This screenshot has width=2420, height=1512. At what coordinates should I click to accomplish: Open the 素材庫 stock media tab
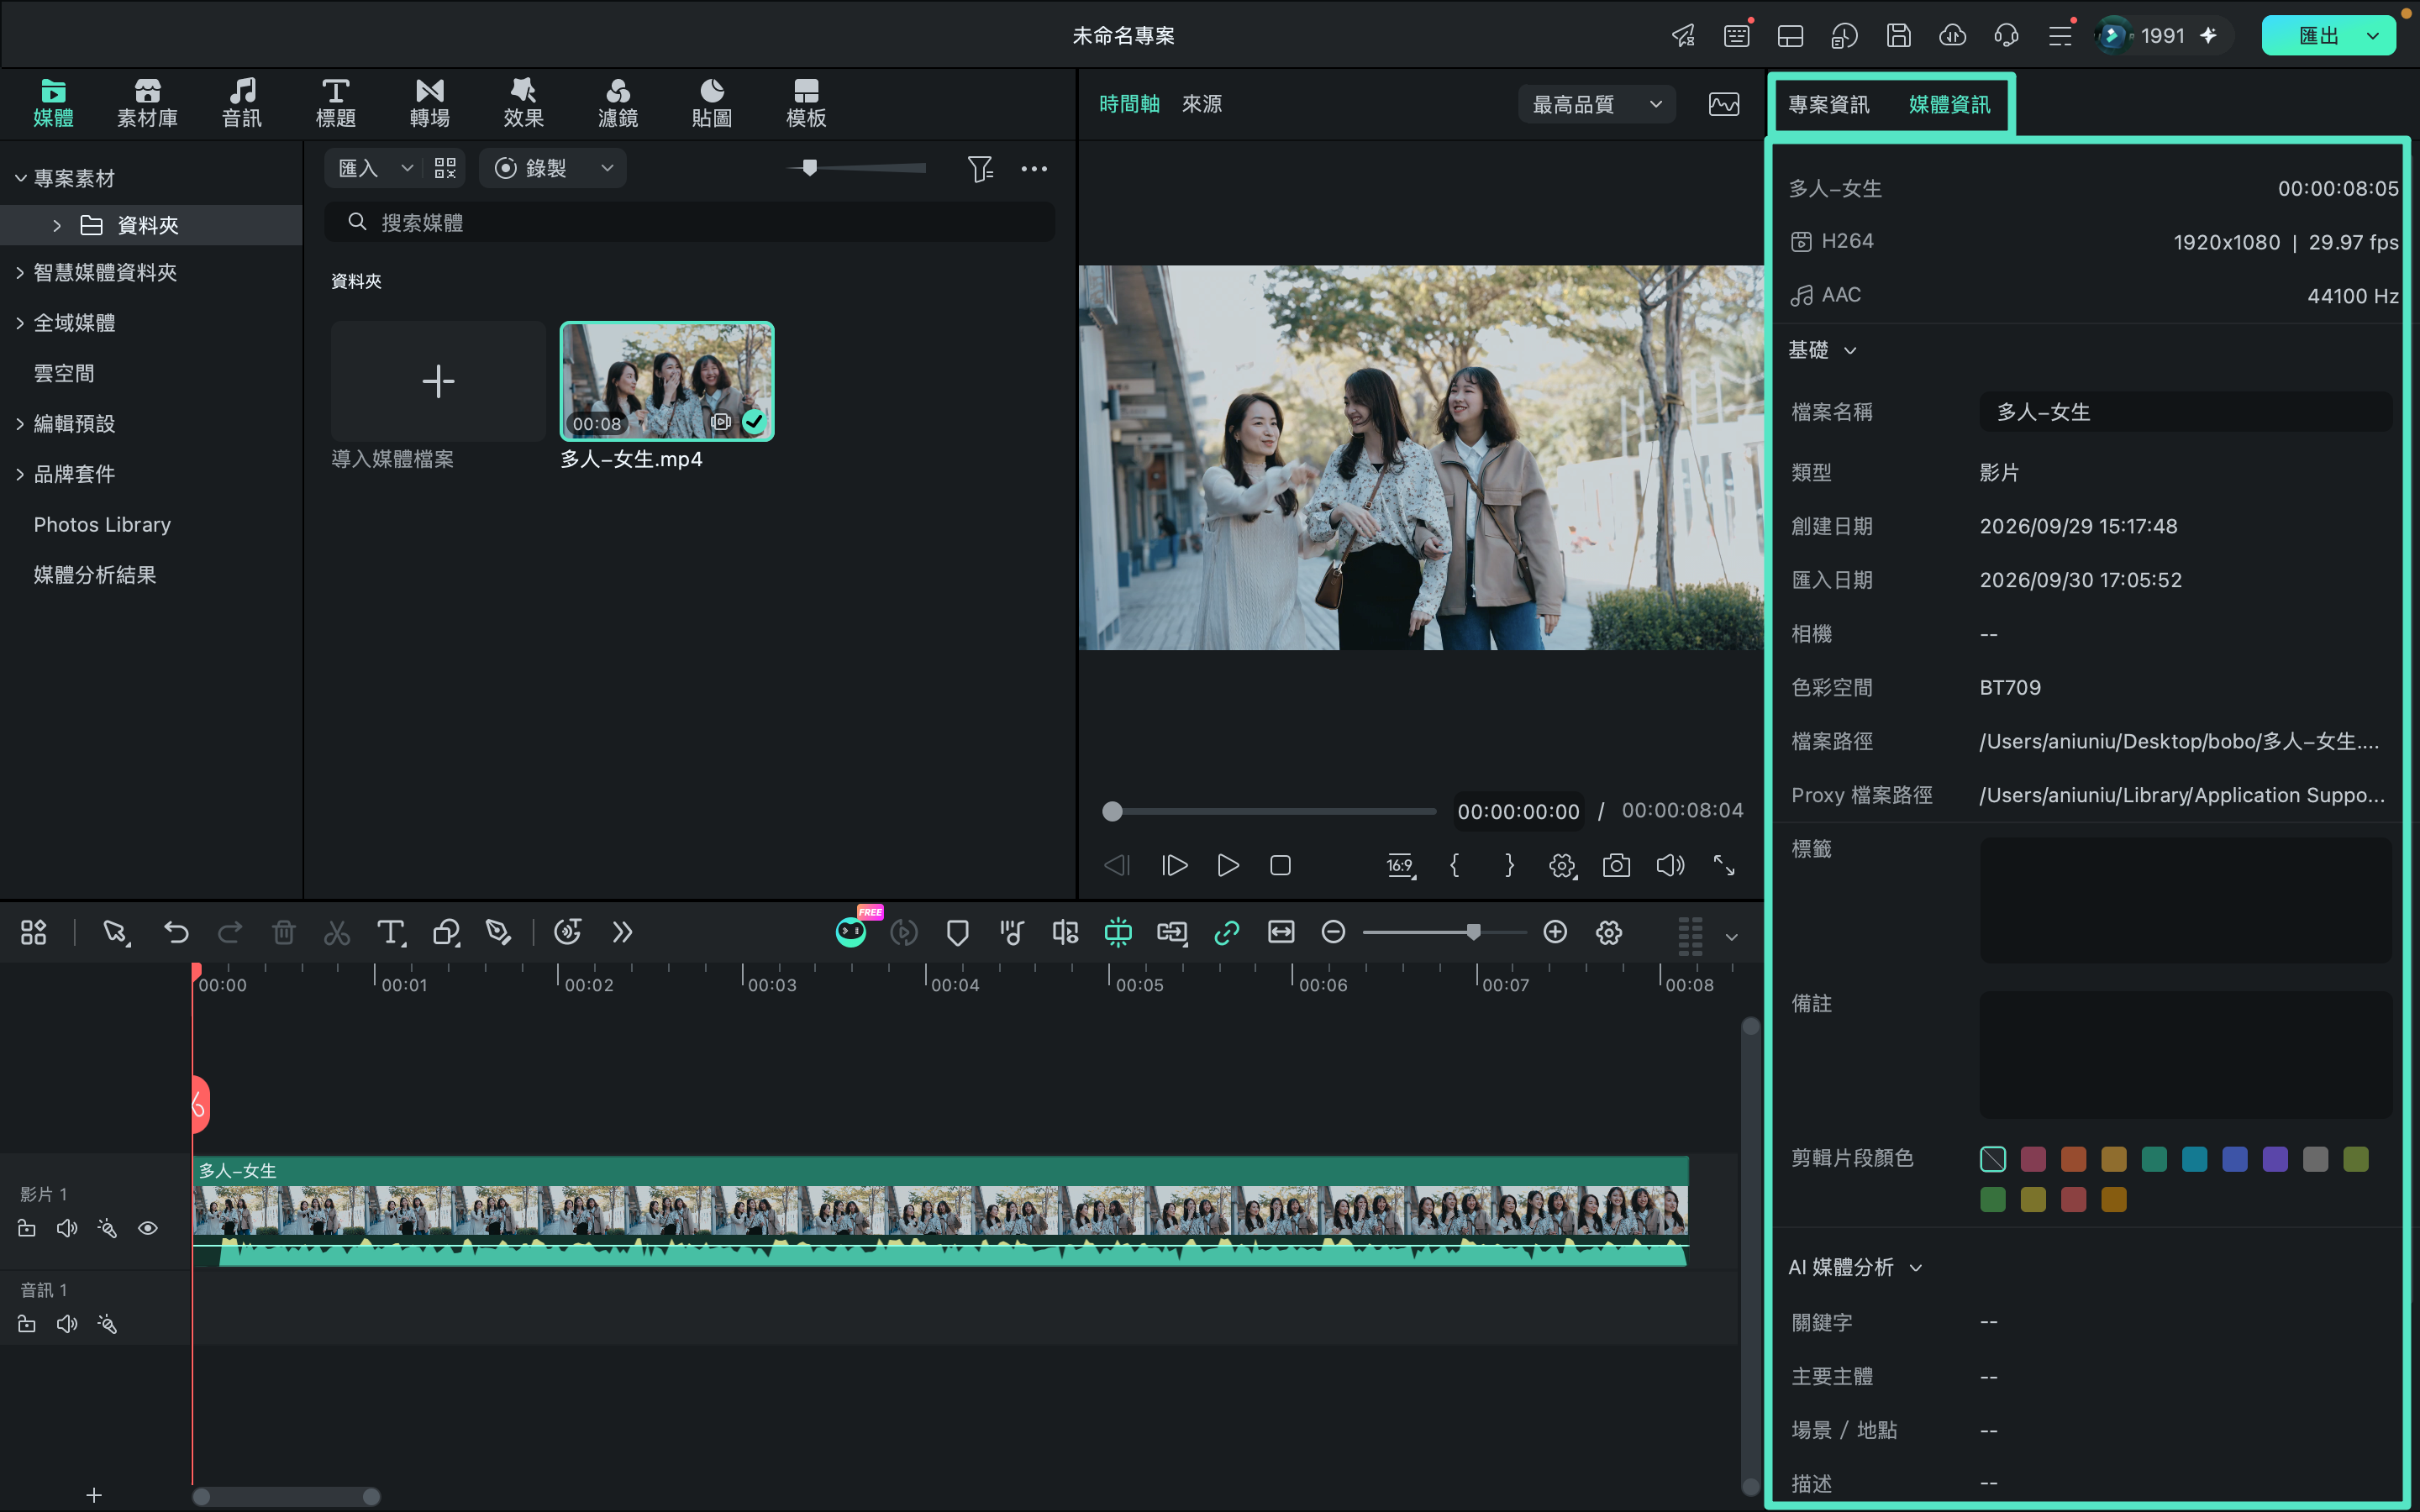click(147, 104)
